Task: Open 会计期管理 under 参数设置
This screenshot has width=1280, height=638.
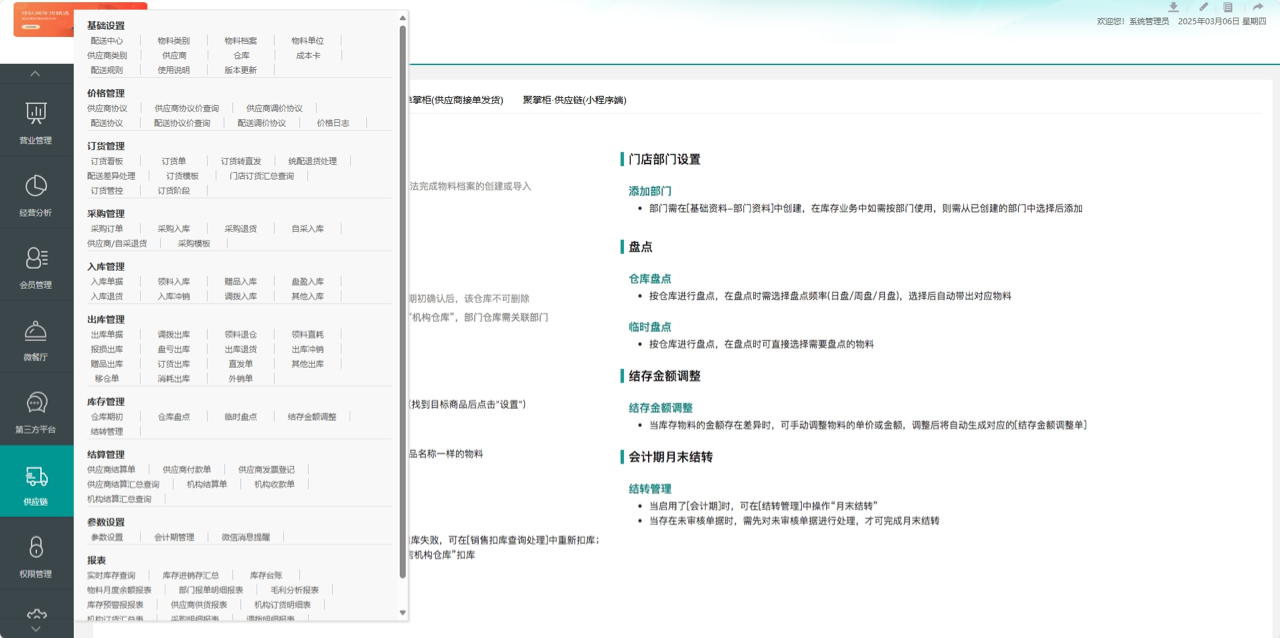Action: click(174, 538)
